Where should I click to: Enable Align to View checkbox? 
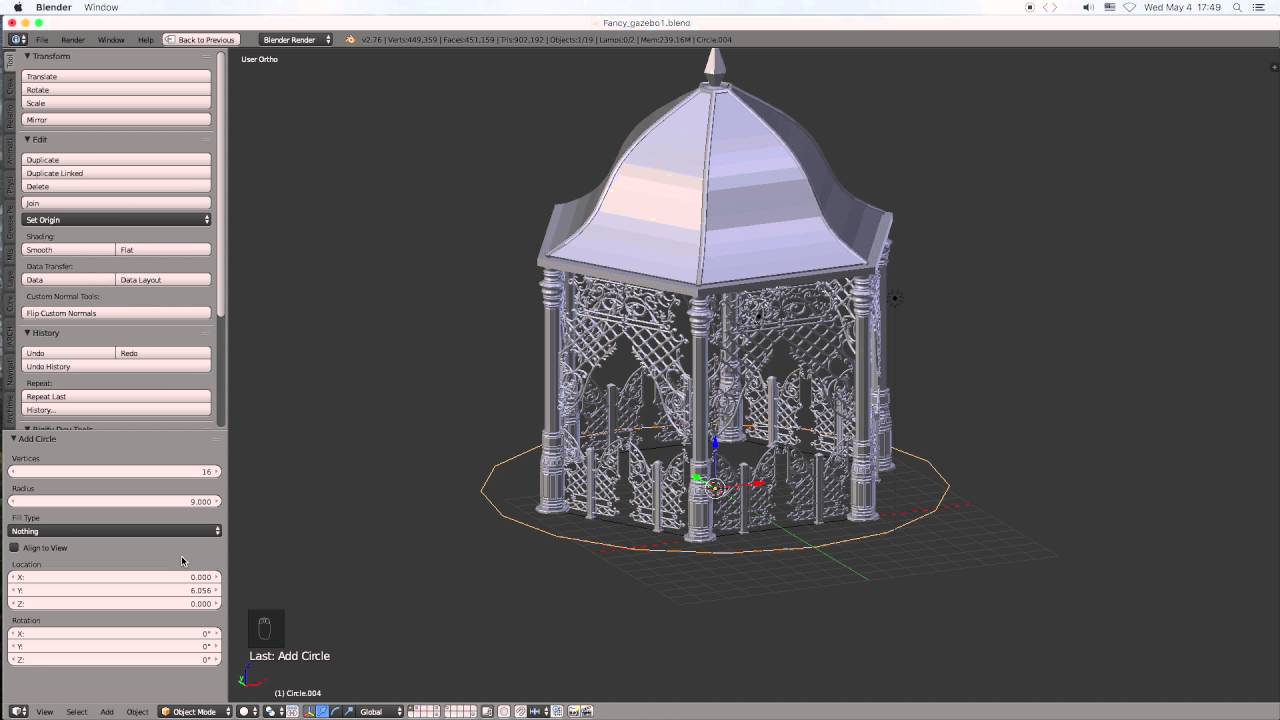[x=14, y=548]
